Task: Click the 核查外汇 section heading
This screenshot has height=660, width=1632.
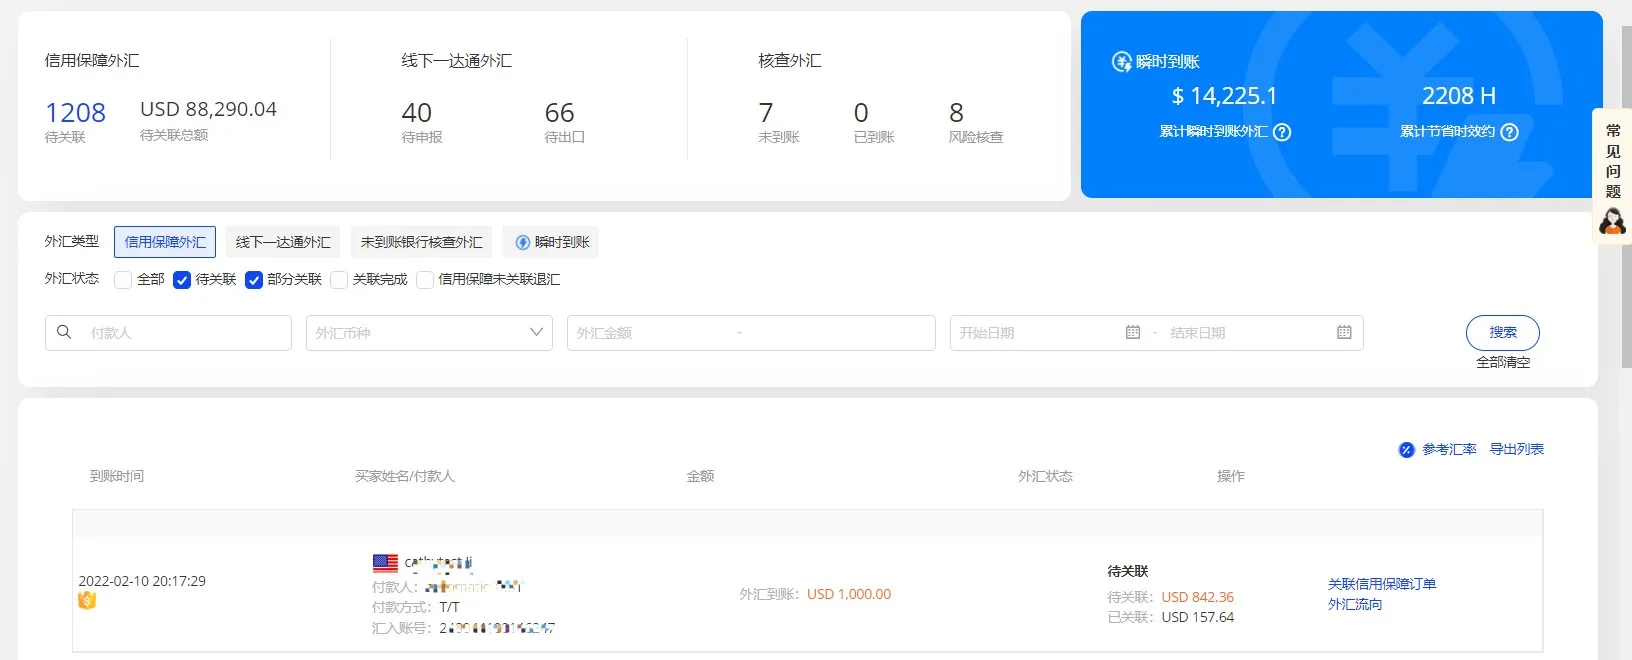Action: coord(790,61)
